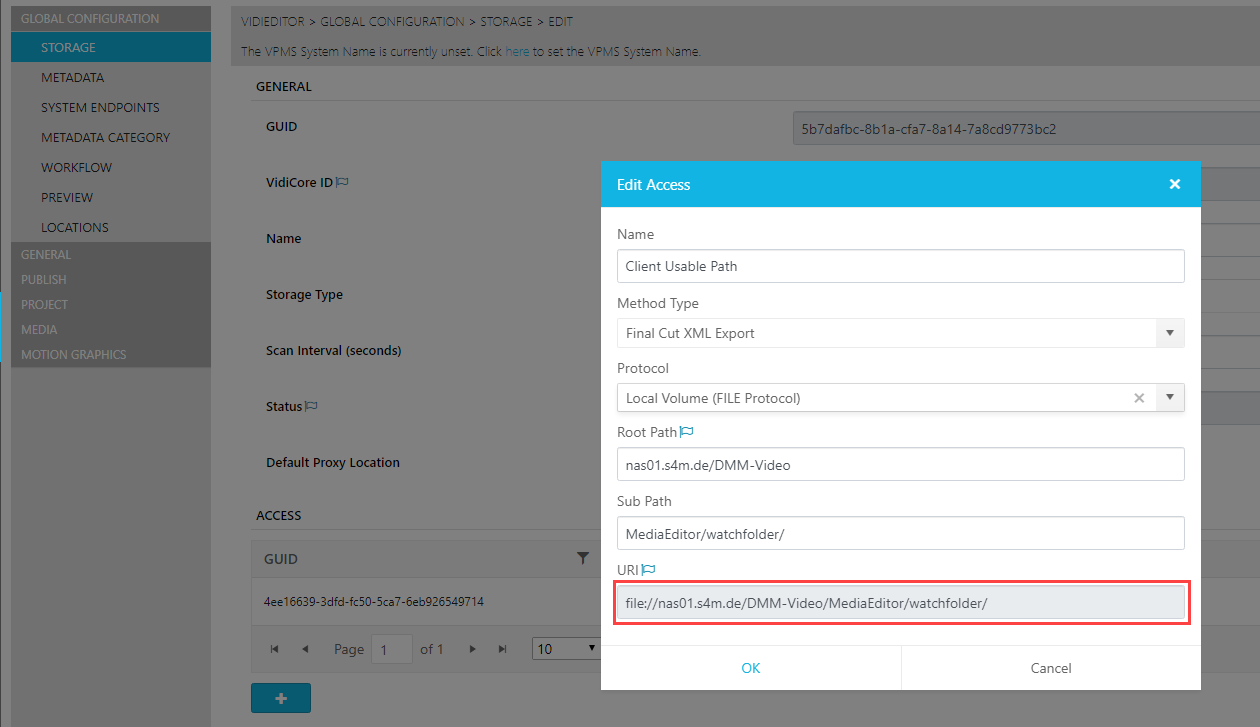The width and height of the screenshot is (1260, 727).
Task: Click the flag icon next to URI
Action: point(648,569)
